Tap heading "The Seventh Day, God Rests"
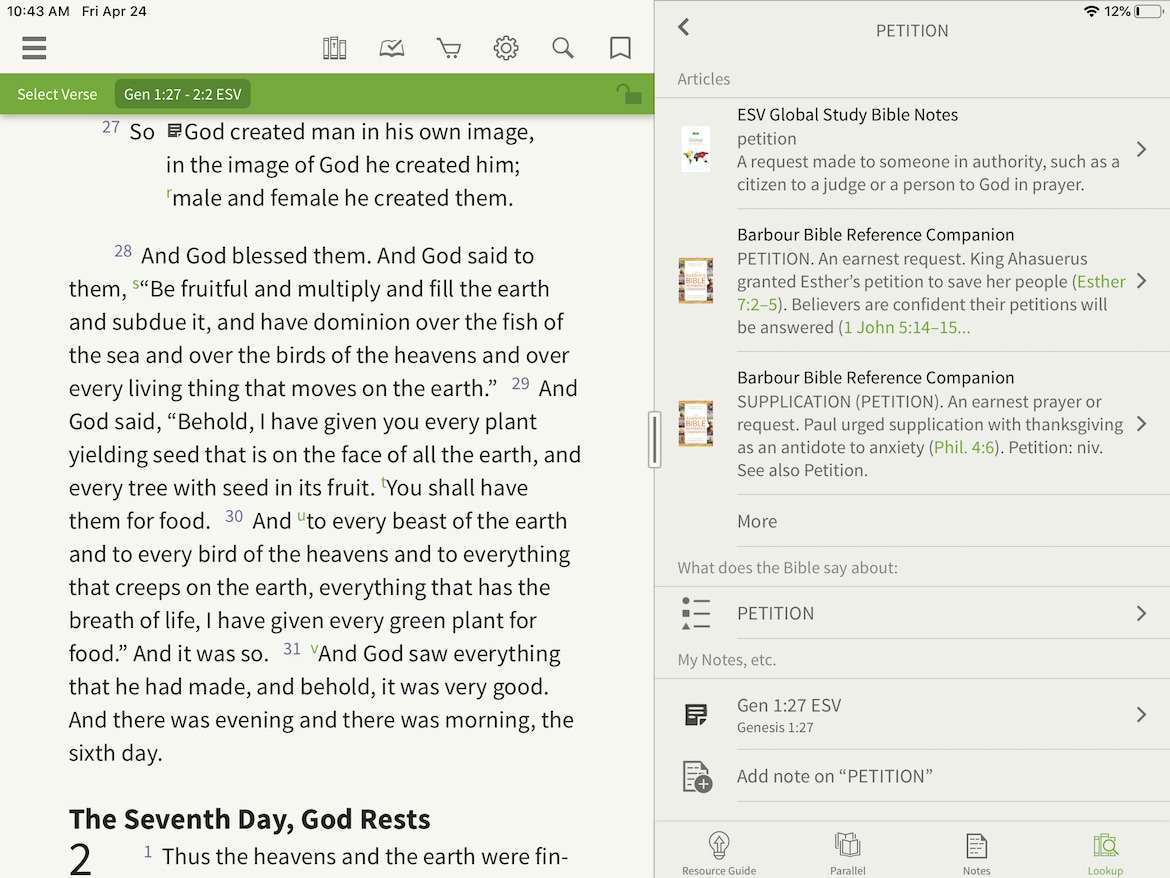This screenshot has height=878, width=1170. [249, 819]
